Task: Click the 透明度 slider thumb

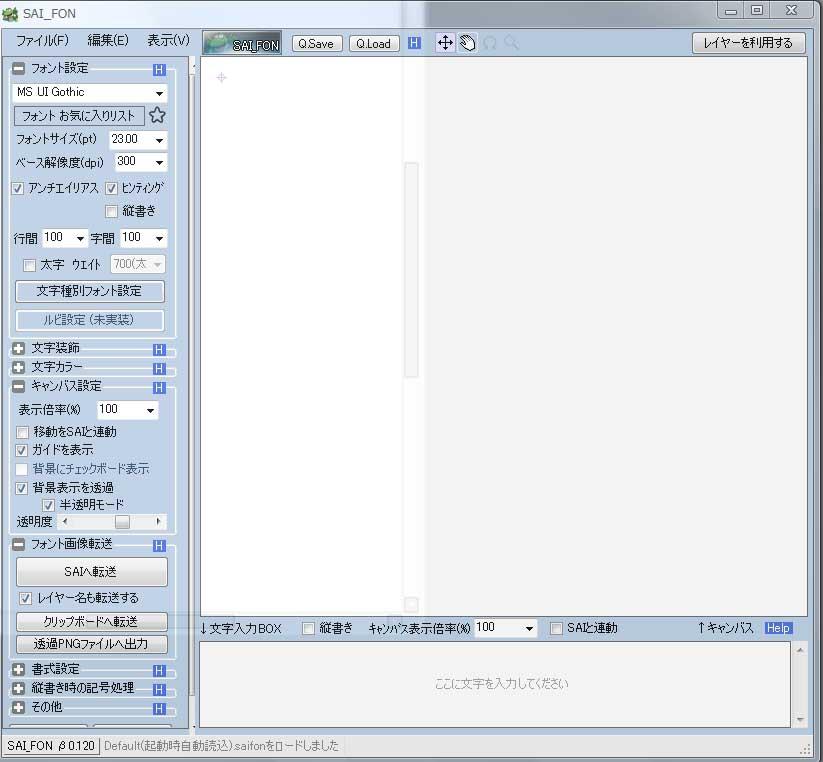Action: click(122, 522)
